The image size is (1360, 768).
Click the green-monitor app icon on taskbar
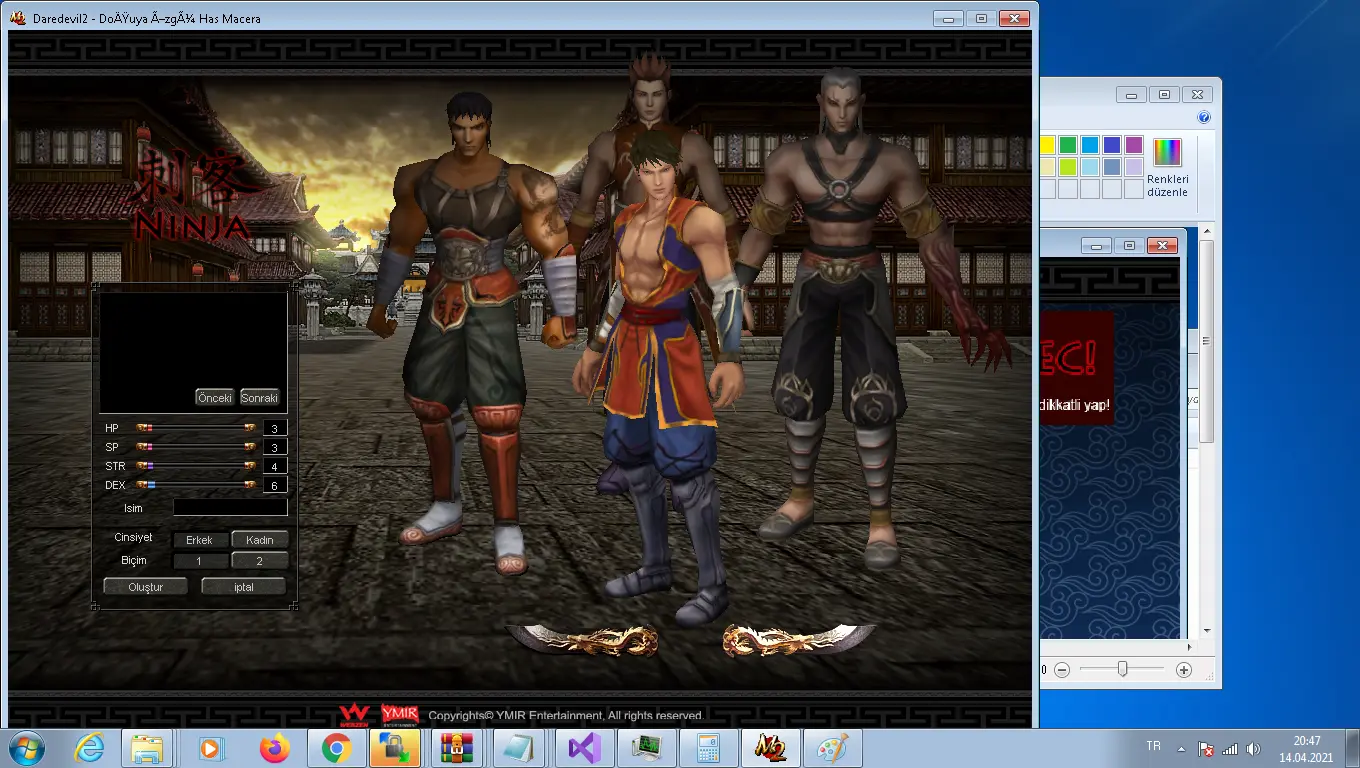pyautogui.click(x=645, y=748)
